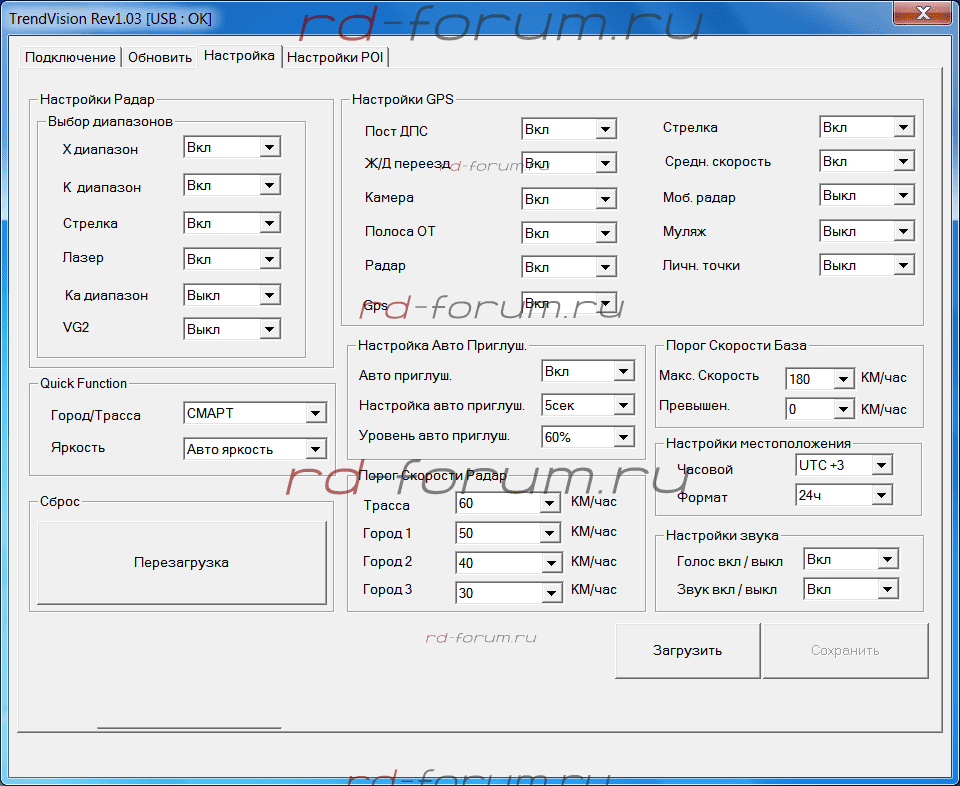Image resolution: width=960 pixels, height=786 pixels.
Task: Open the Часовой timezone dropdown
Action: pyautogui.click(x=844, y=465)
